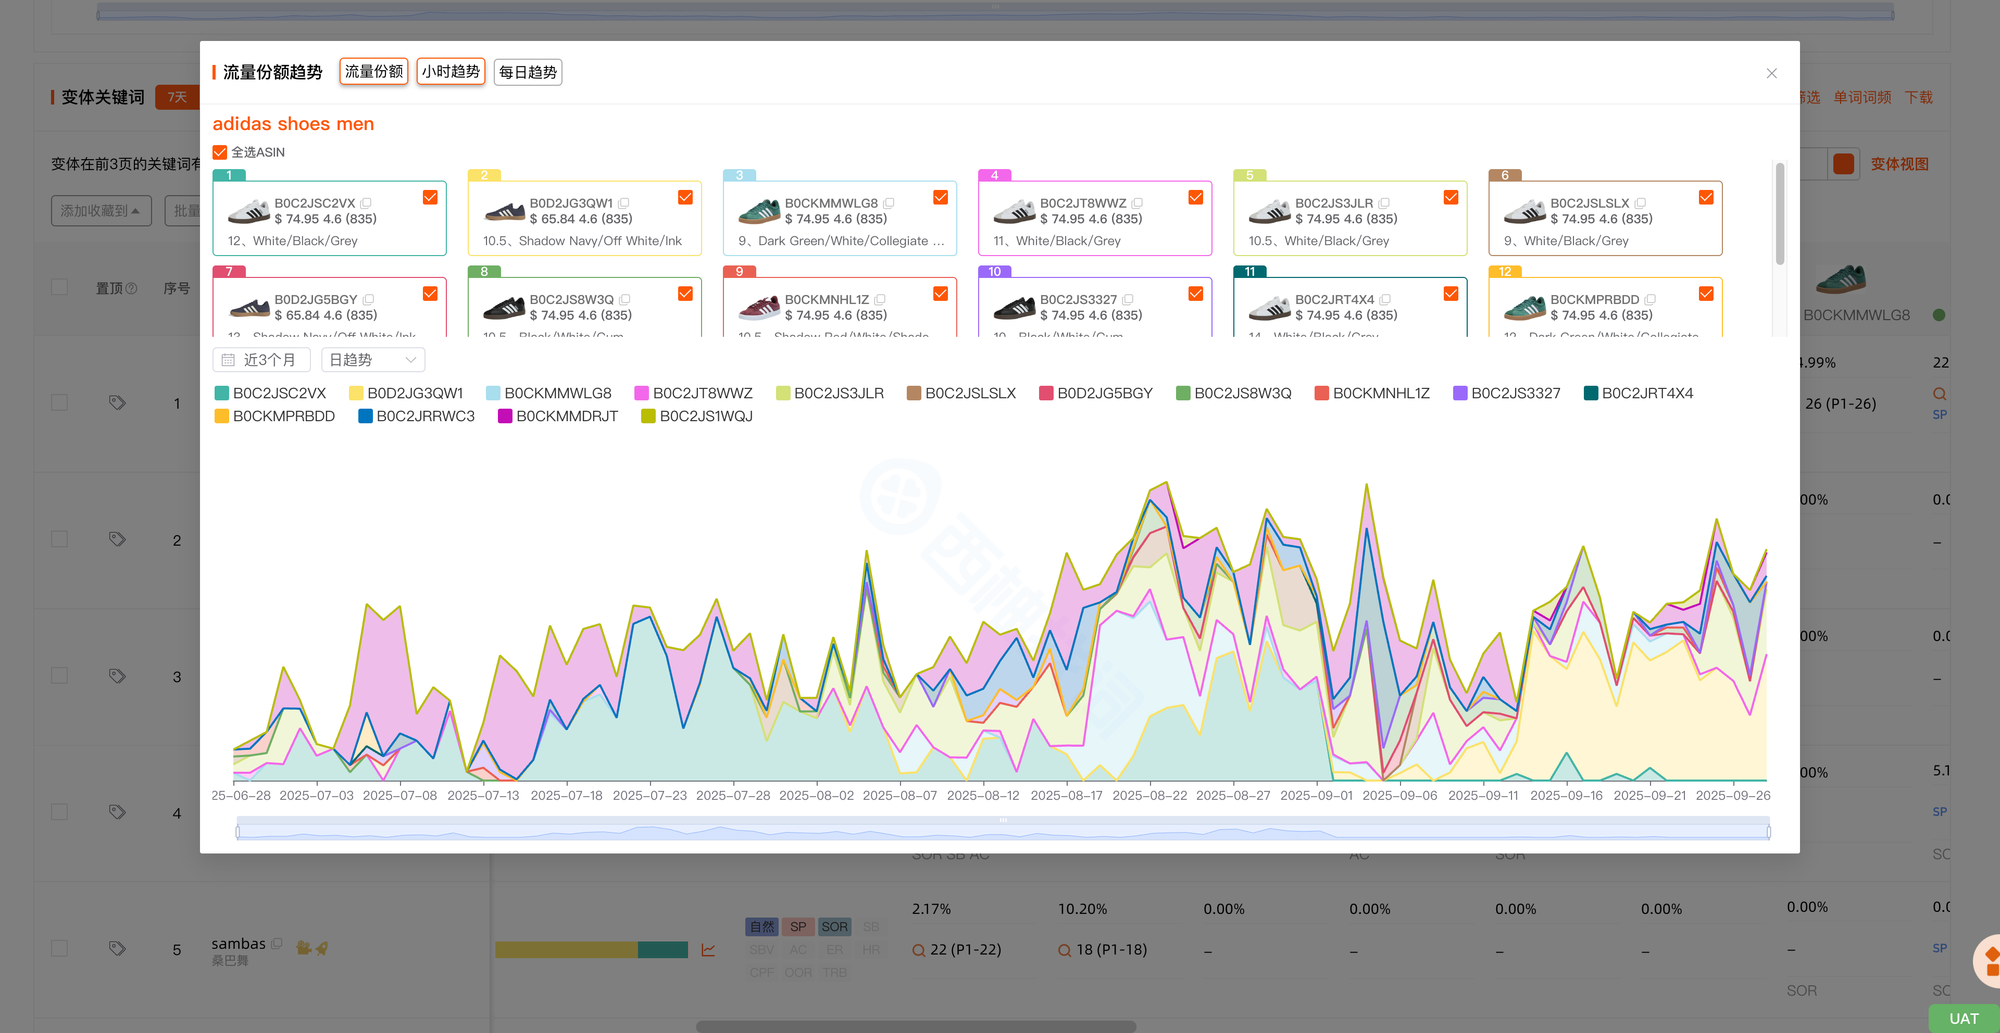Copy ASIN B0C2JSC2VX with copy icon
The height and width of the screenshot is (1033, 2000).
click(x=366, y=203)
